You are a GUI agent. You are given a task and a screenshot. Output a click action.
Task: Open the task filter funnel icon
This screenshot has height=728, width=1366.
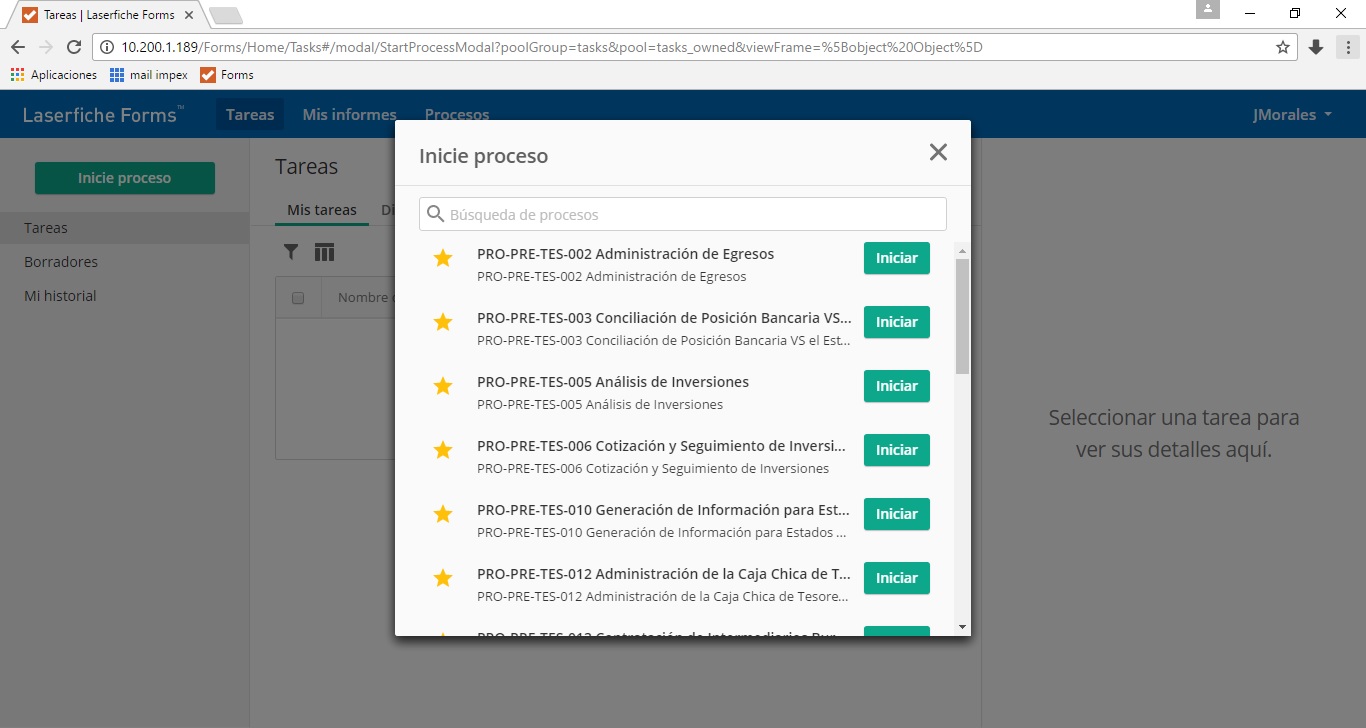click(x=291, y=252)
